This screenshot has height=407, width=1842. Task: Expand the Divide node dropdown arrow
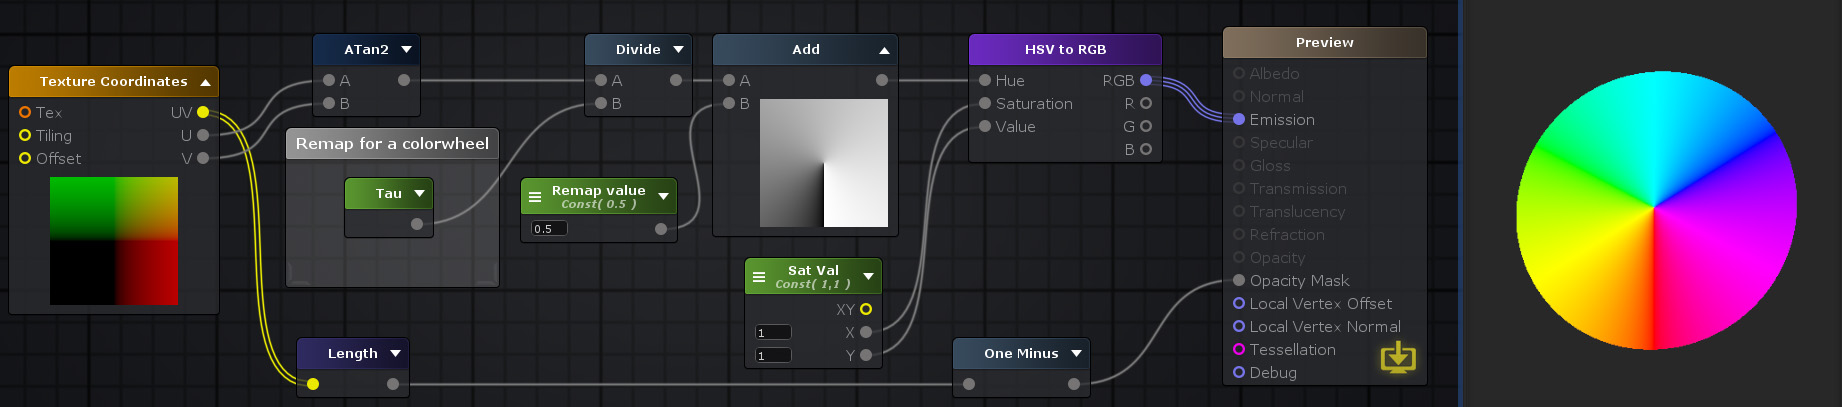tap(678, 49)
